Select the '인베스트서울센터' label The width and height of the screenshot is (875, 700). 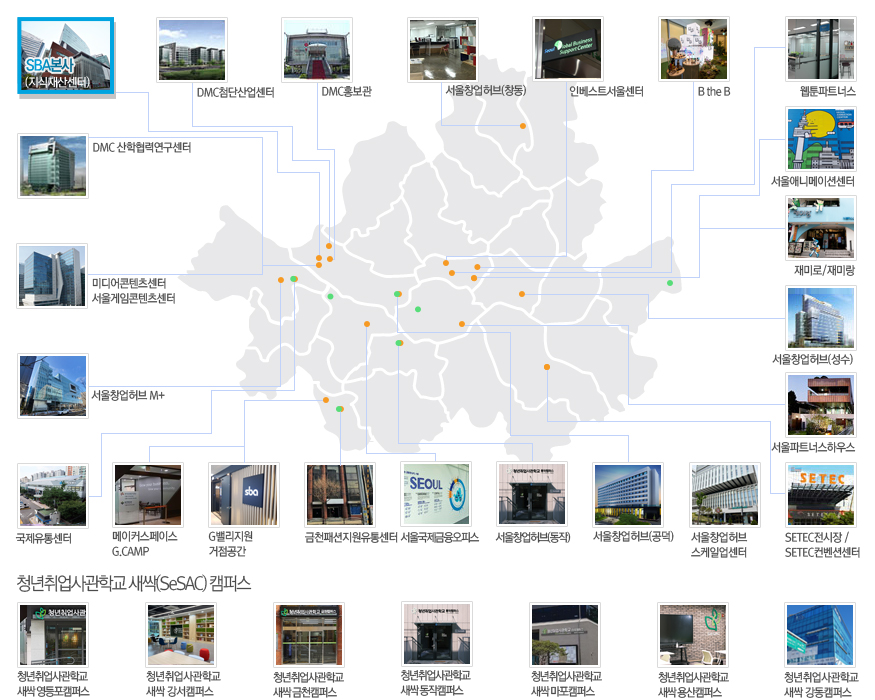point(606,92)
